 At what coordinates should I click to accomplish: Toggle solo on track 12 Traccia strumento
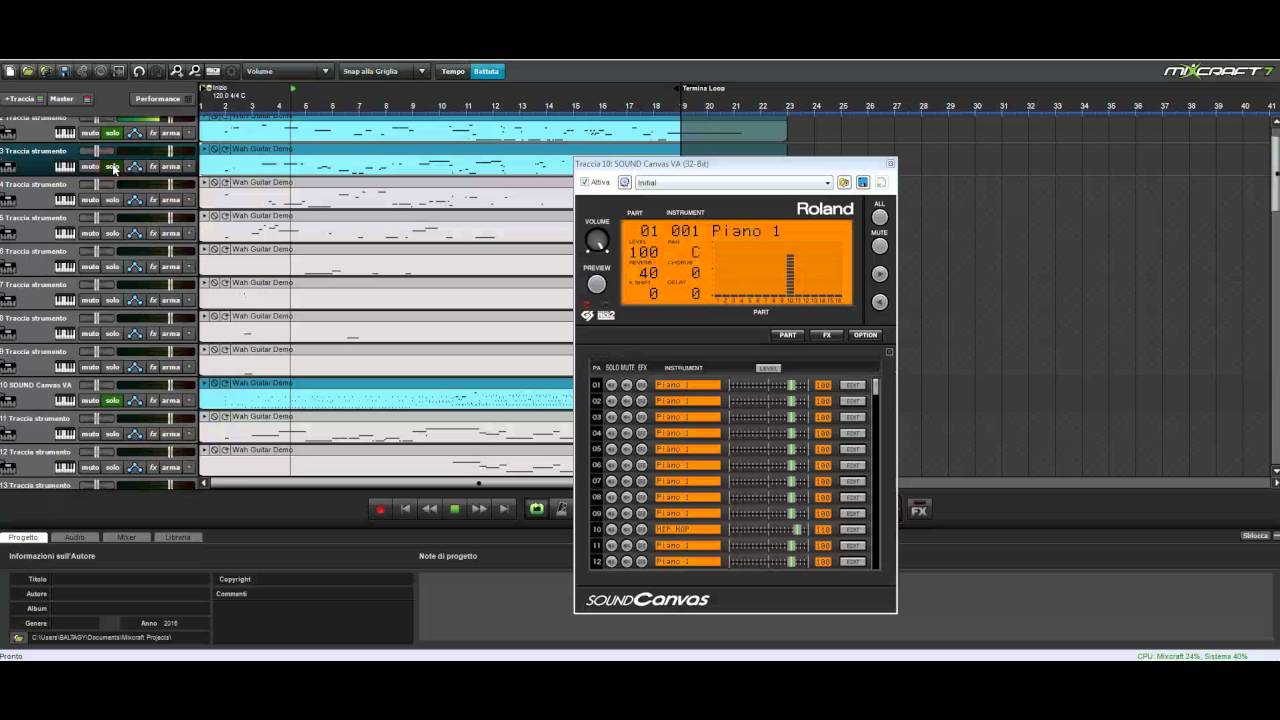tap(112, 467)
